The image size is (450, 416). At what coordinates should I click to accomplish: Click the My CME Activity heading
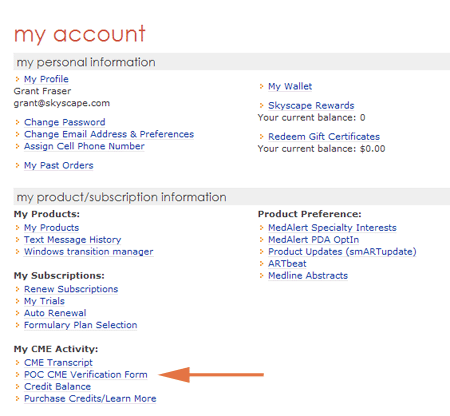point(56,349)
